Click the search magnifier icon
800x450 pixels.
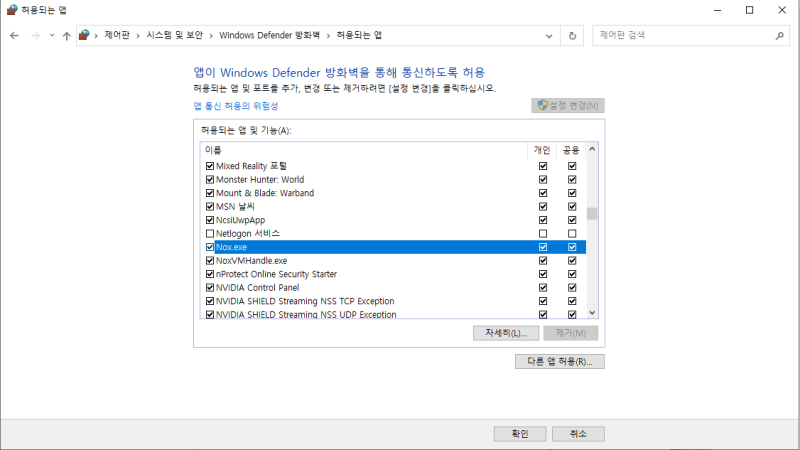pos(779,36)
